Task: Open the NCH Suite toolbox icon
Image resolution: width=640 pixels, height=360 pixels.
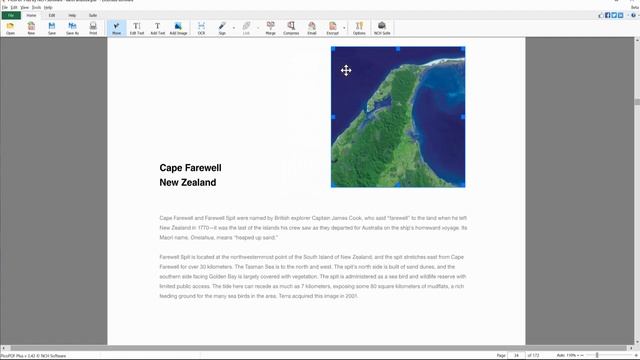Action: 382,28
